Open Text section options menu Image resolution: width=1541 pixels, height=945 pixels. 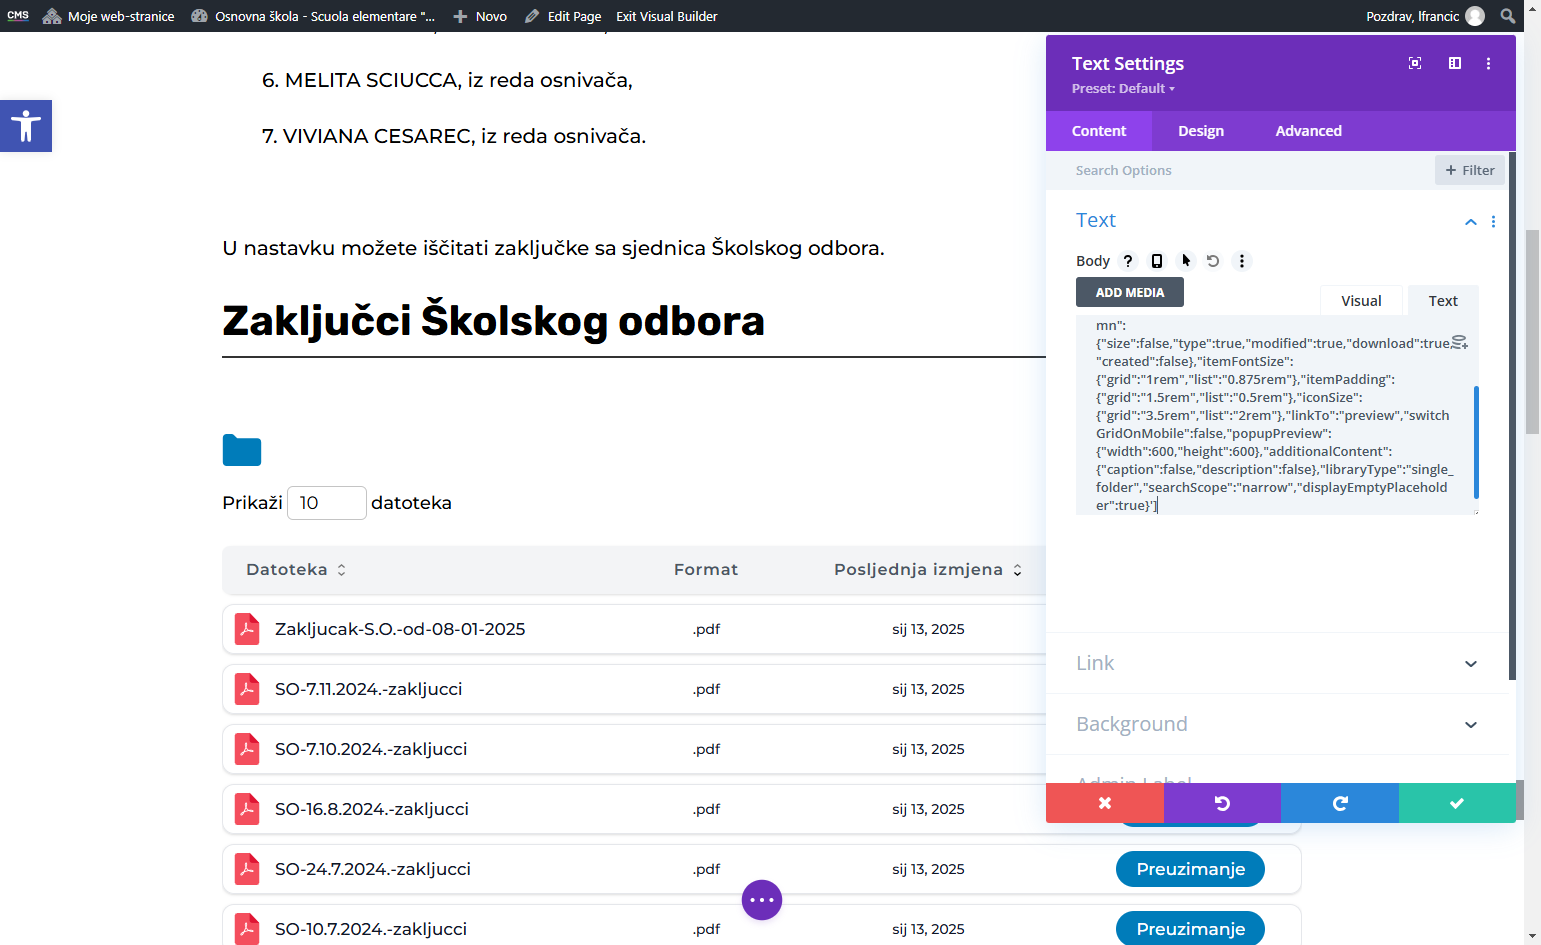1494,221
